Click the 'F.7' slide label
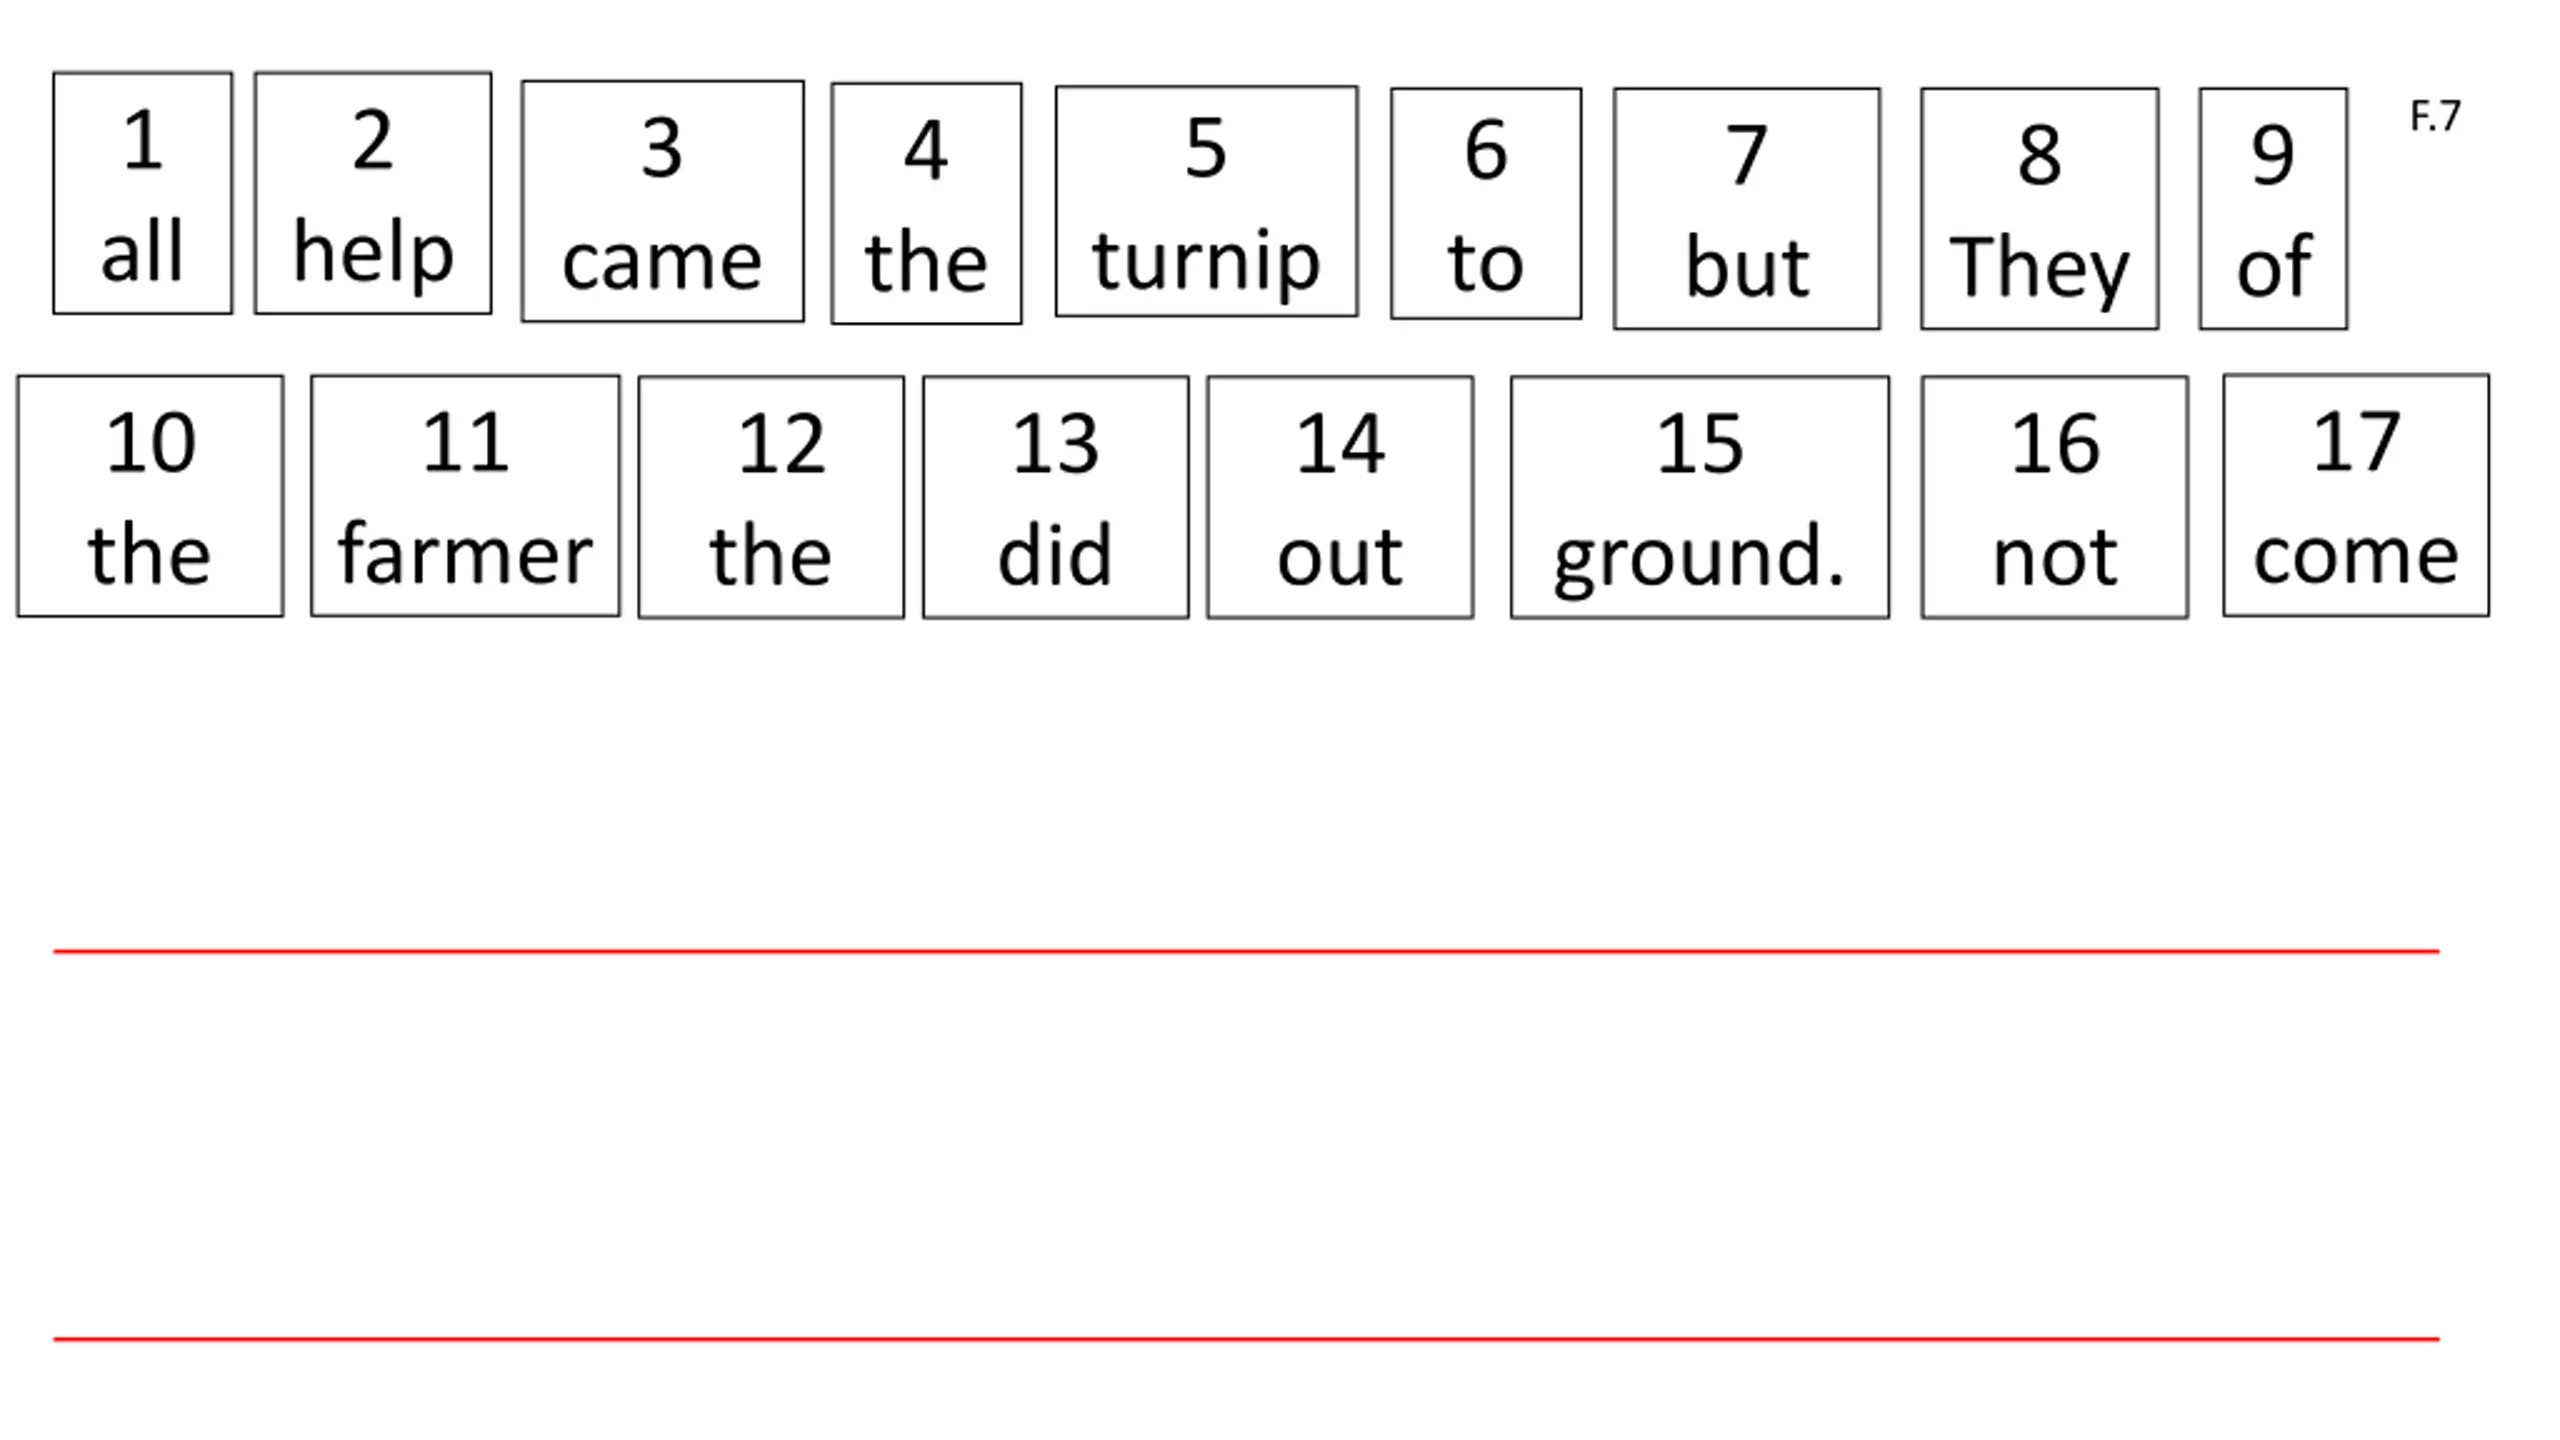This screenshot has width=2560, height=1440. 2435,117
